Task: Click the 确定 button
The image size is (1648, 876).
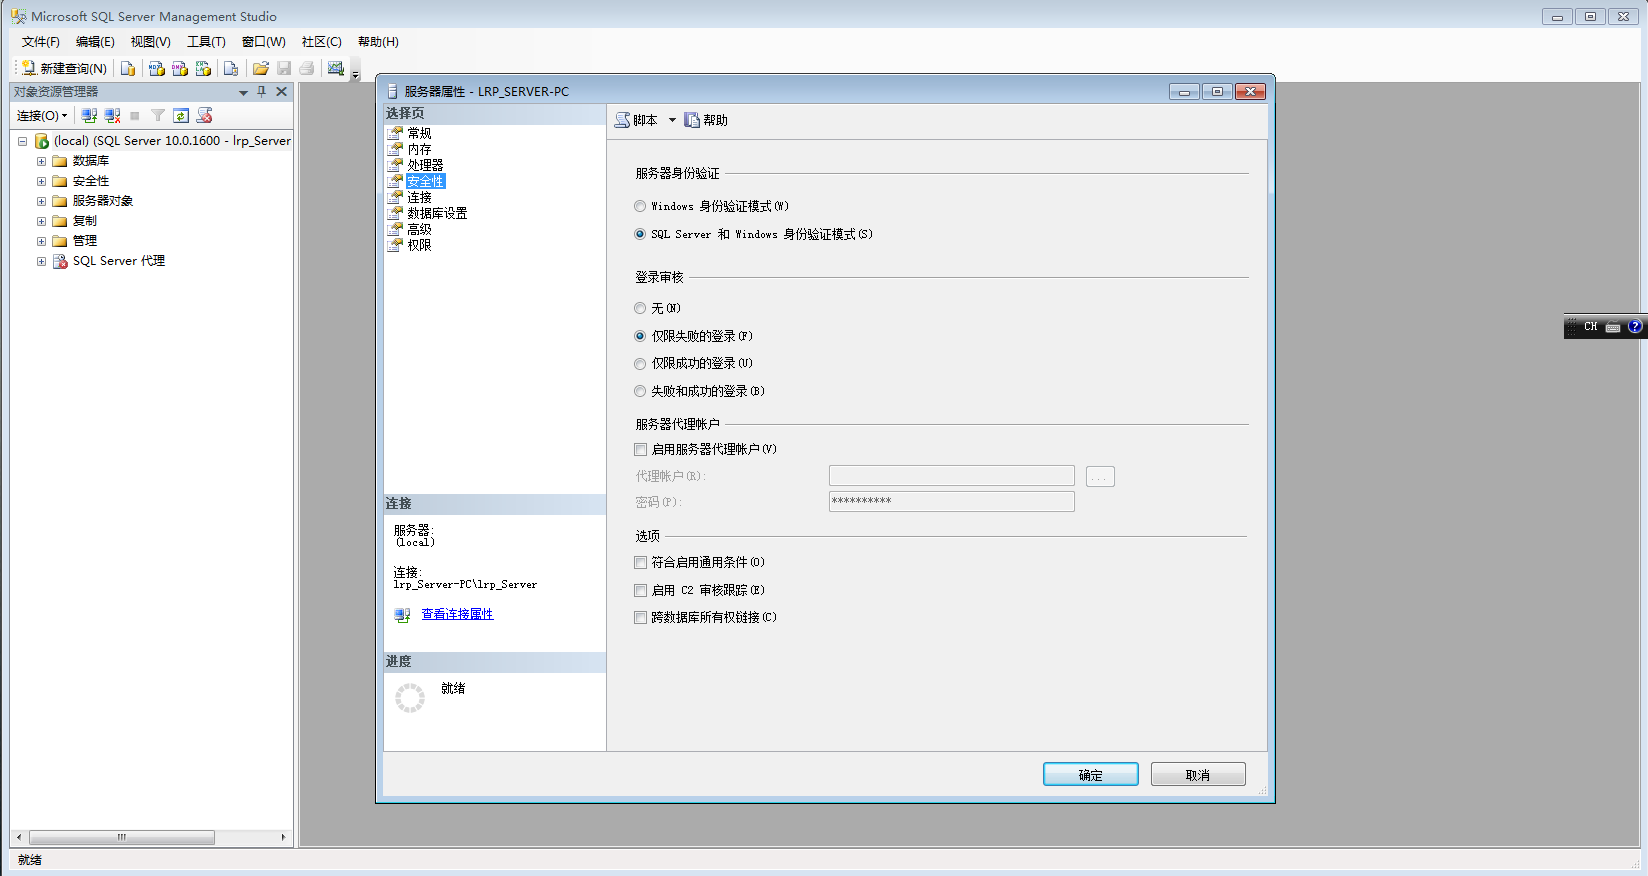Action: tap(1091, 775)
